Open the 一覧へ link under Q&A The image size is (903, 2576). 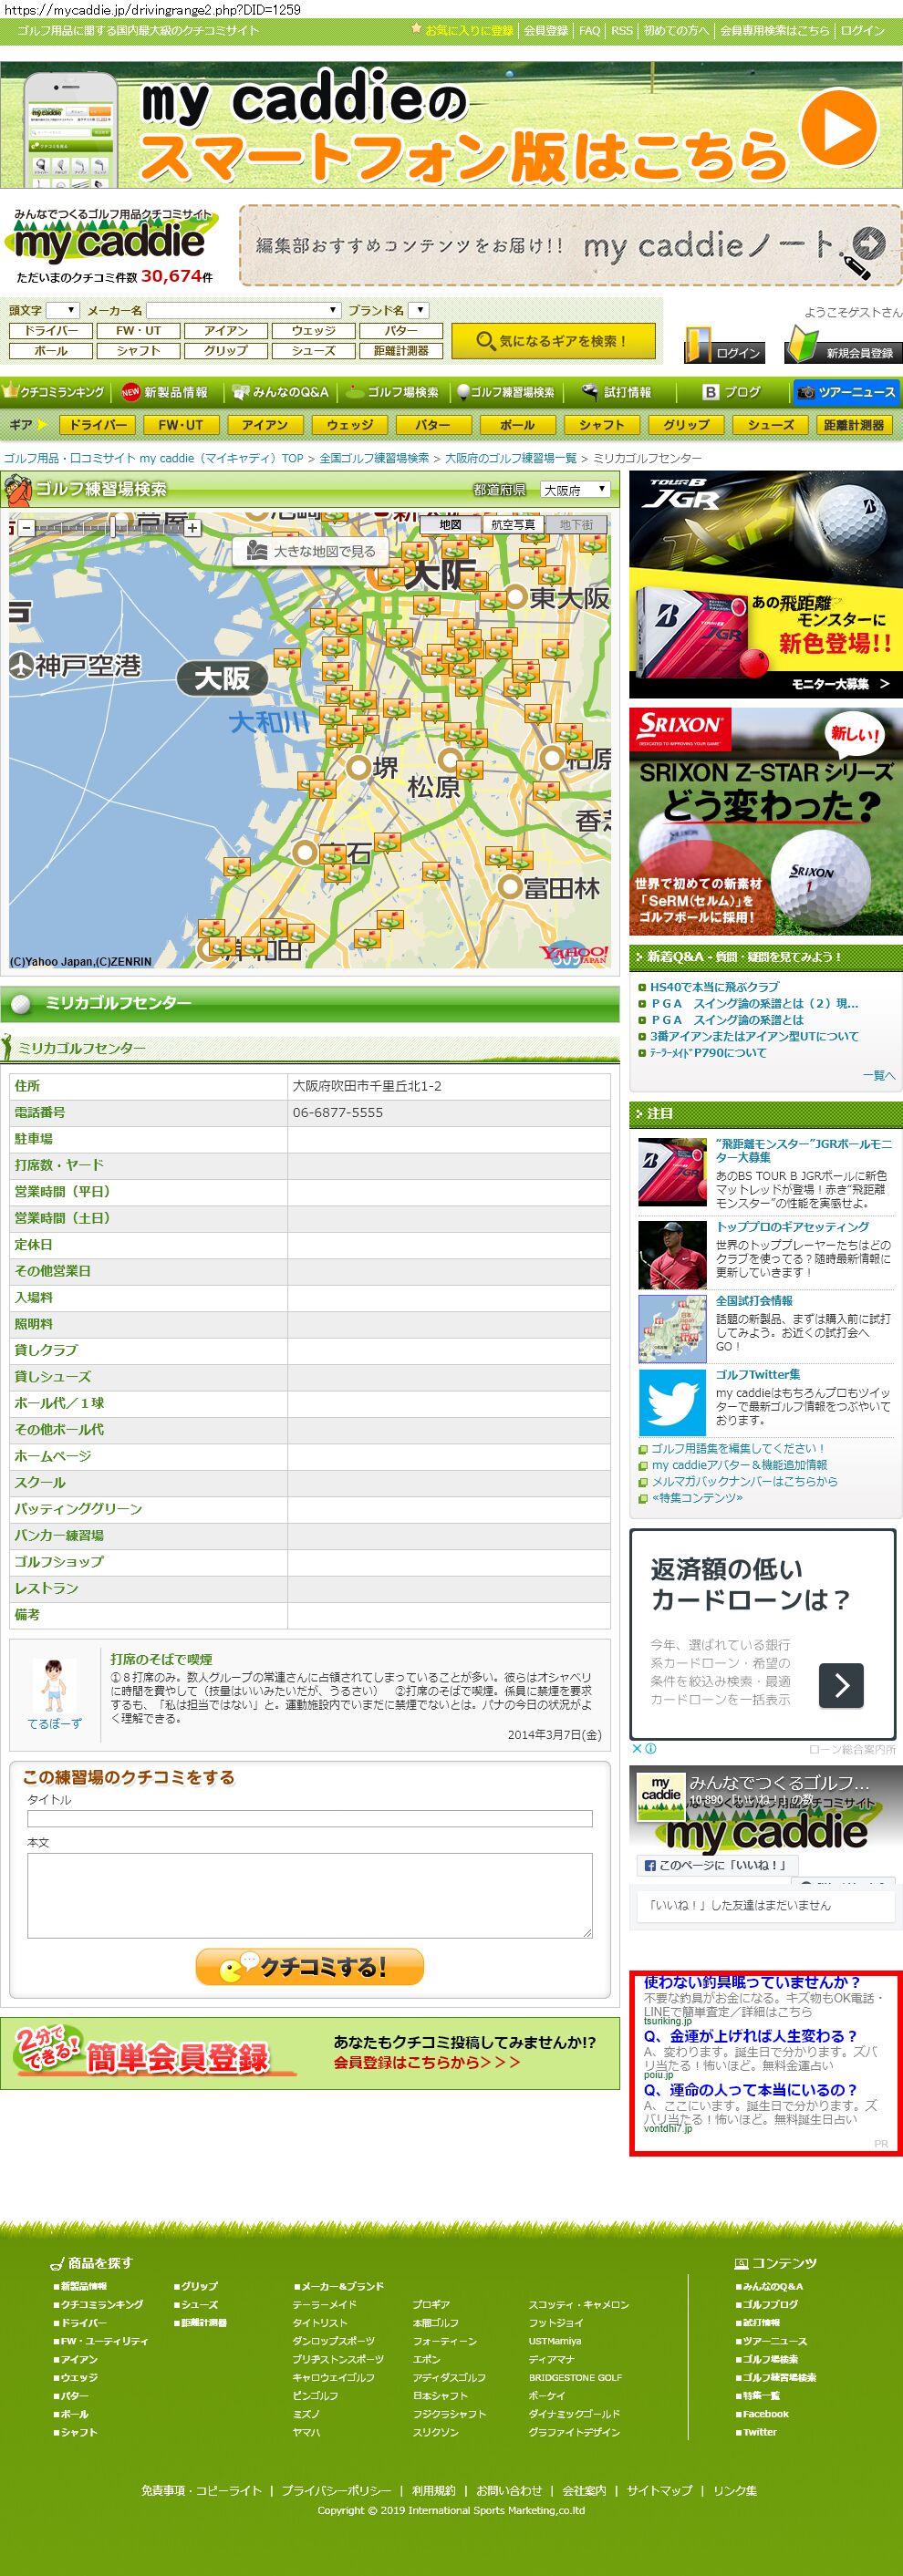(879, 1075)
